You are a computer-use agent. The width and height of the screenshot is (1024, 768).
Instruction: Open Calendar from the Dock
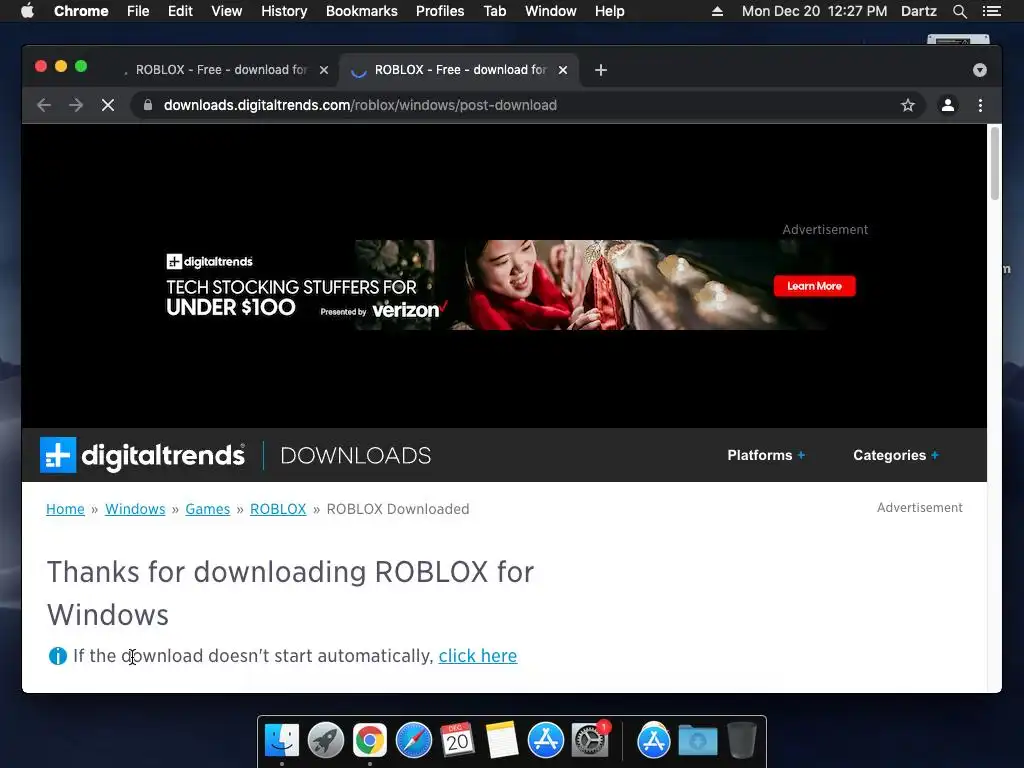click(457, 740)
